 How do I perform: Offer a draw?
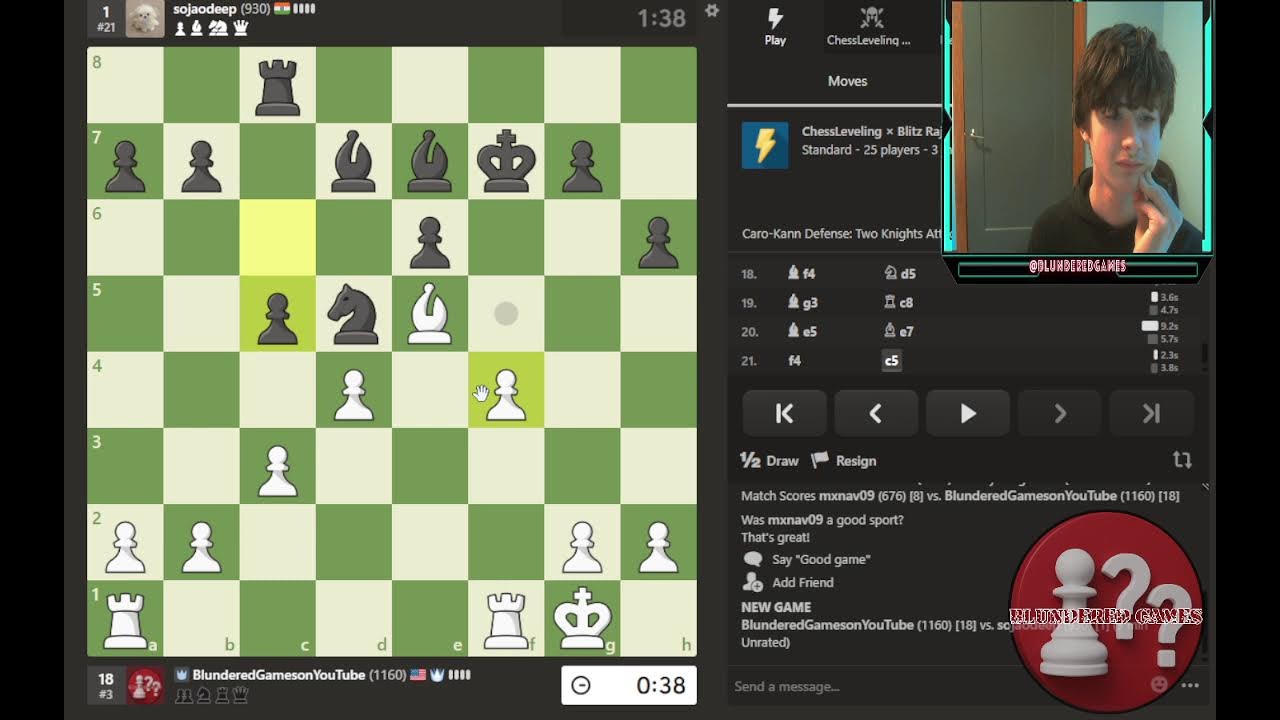769,461
